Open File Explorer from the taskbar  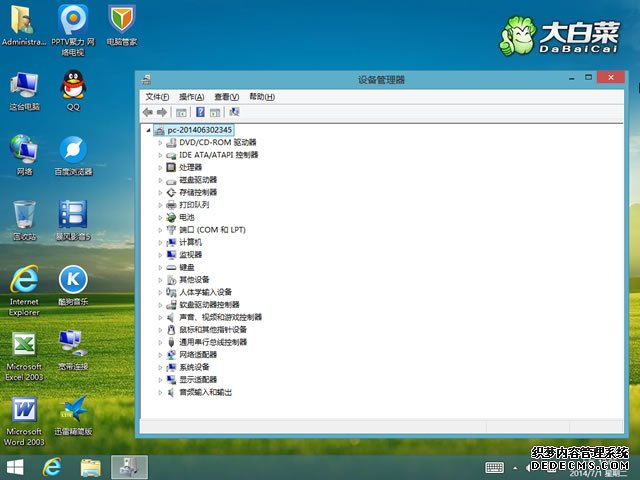point(91,468)
